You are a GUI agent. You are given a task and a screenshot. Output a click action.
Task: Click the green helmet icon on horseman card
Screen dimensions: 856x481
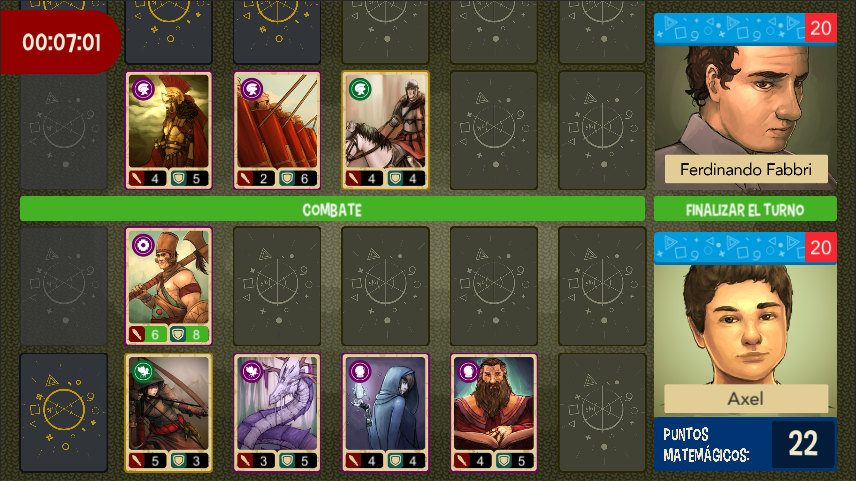click(x=360, y=89)
